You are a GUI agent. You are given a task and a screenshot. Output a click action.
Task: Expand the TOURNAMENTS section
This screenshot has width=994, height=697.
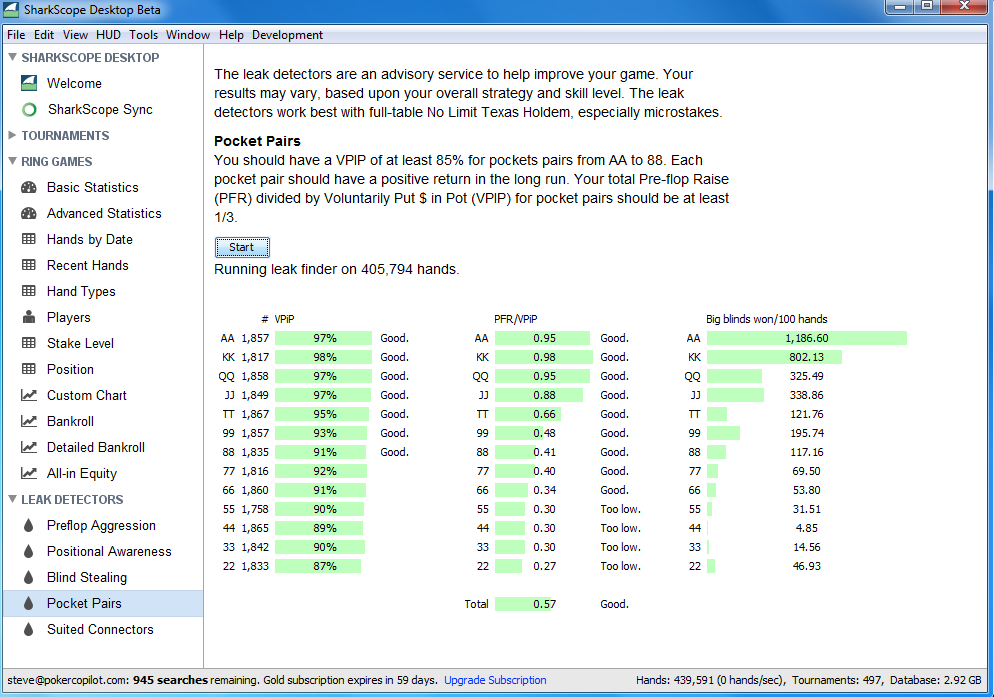(12, 135)
